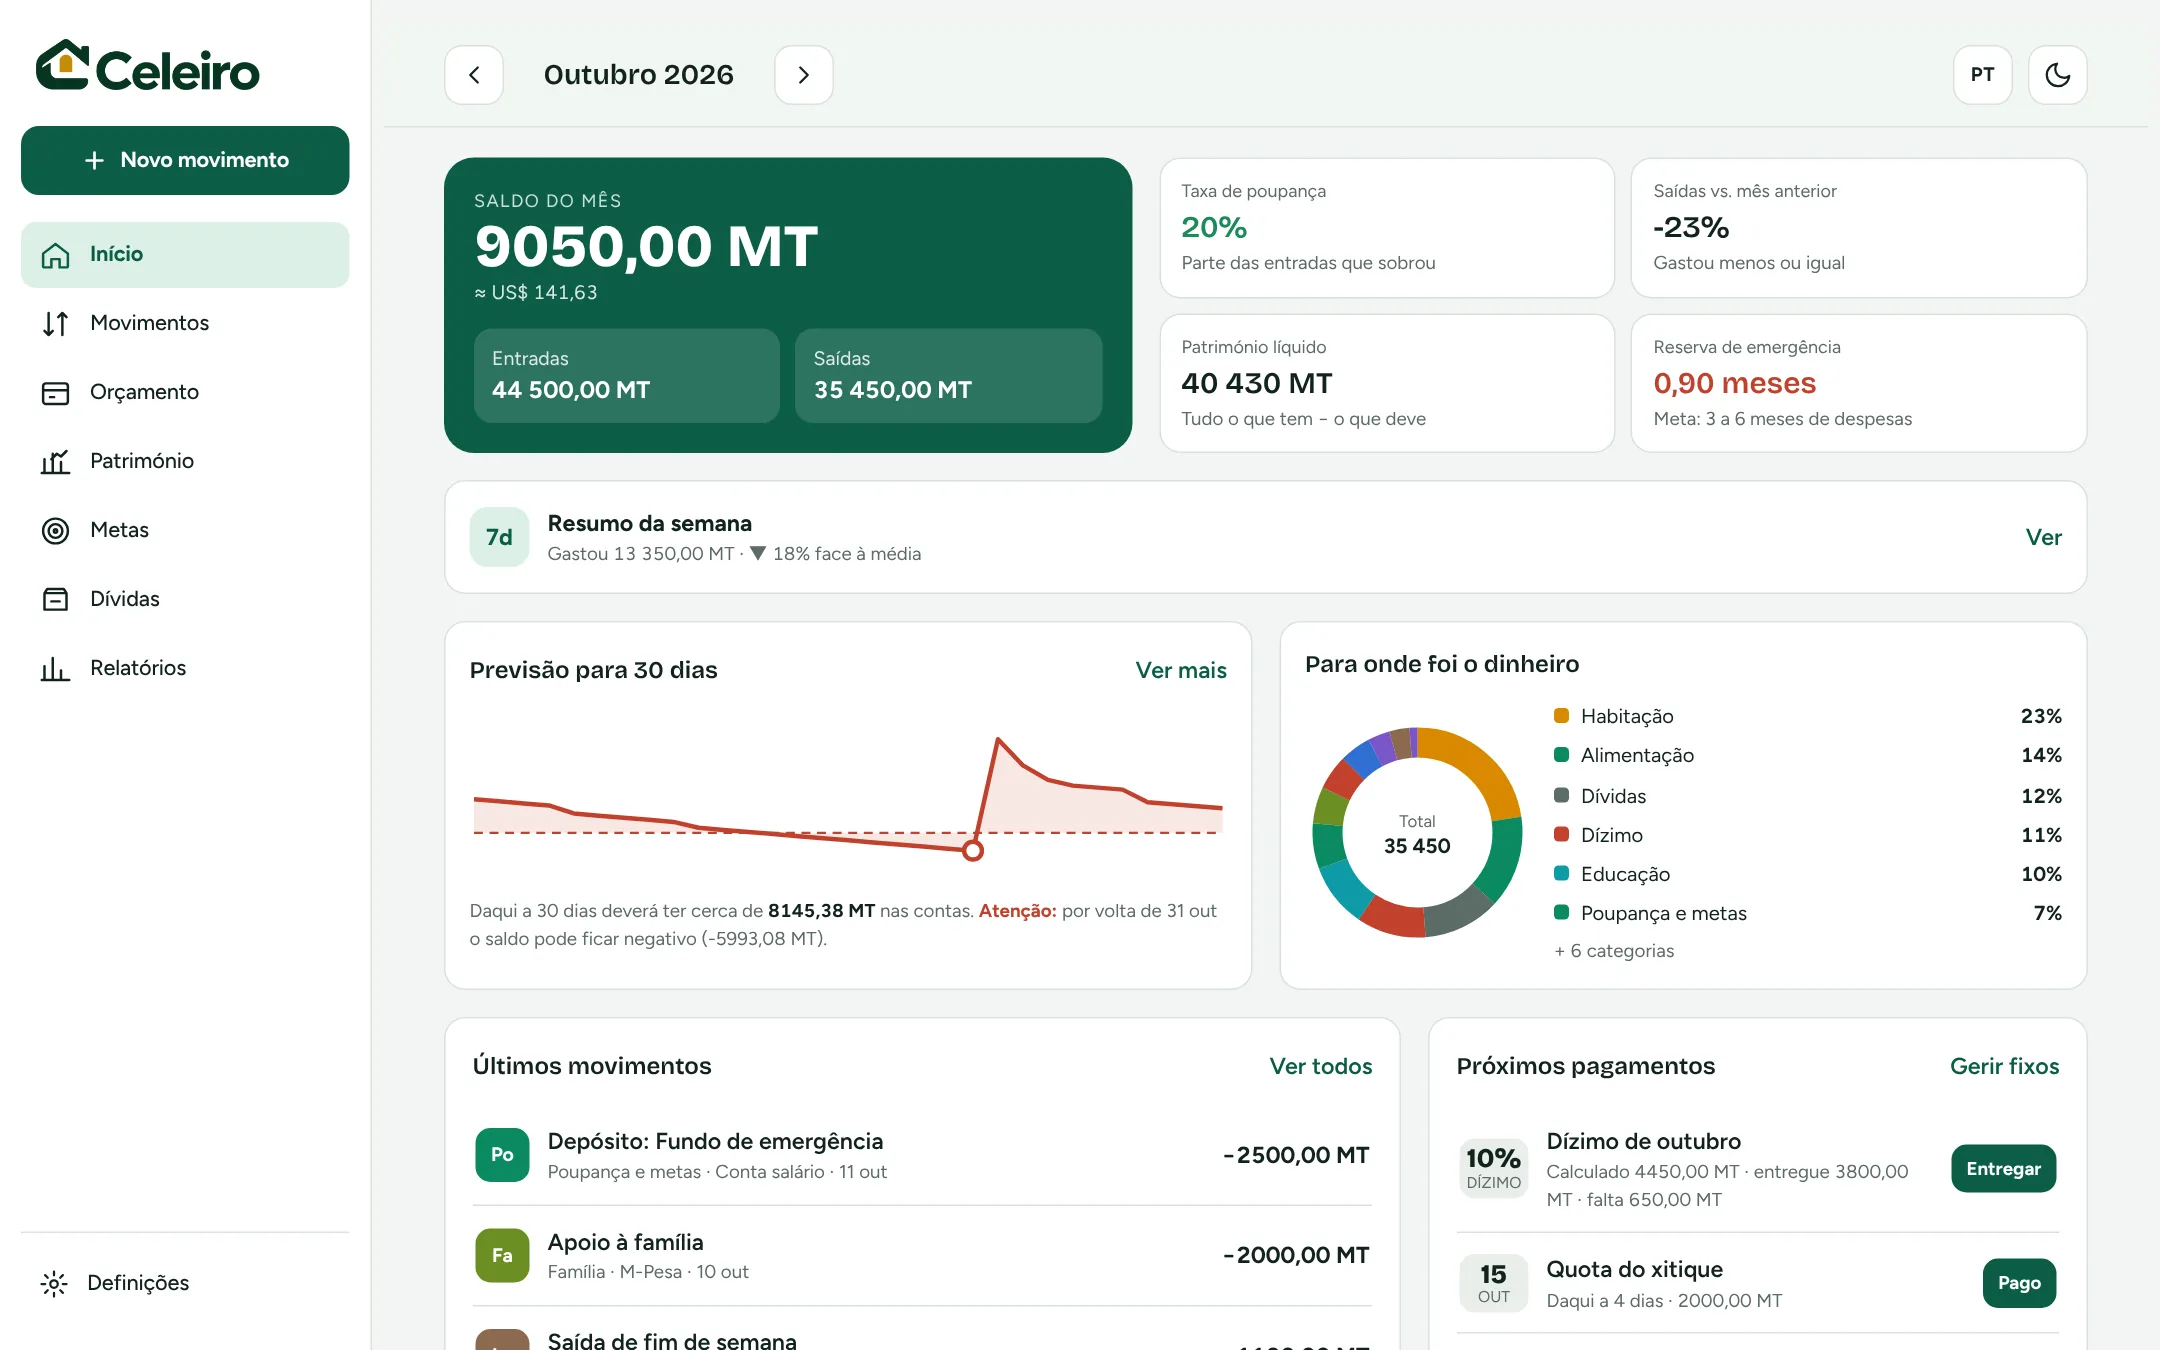Click the Relatórios bar chart icon
Viewport: 2160px width, 1350px height.
coord(55,668)
